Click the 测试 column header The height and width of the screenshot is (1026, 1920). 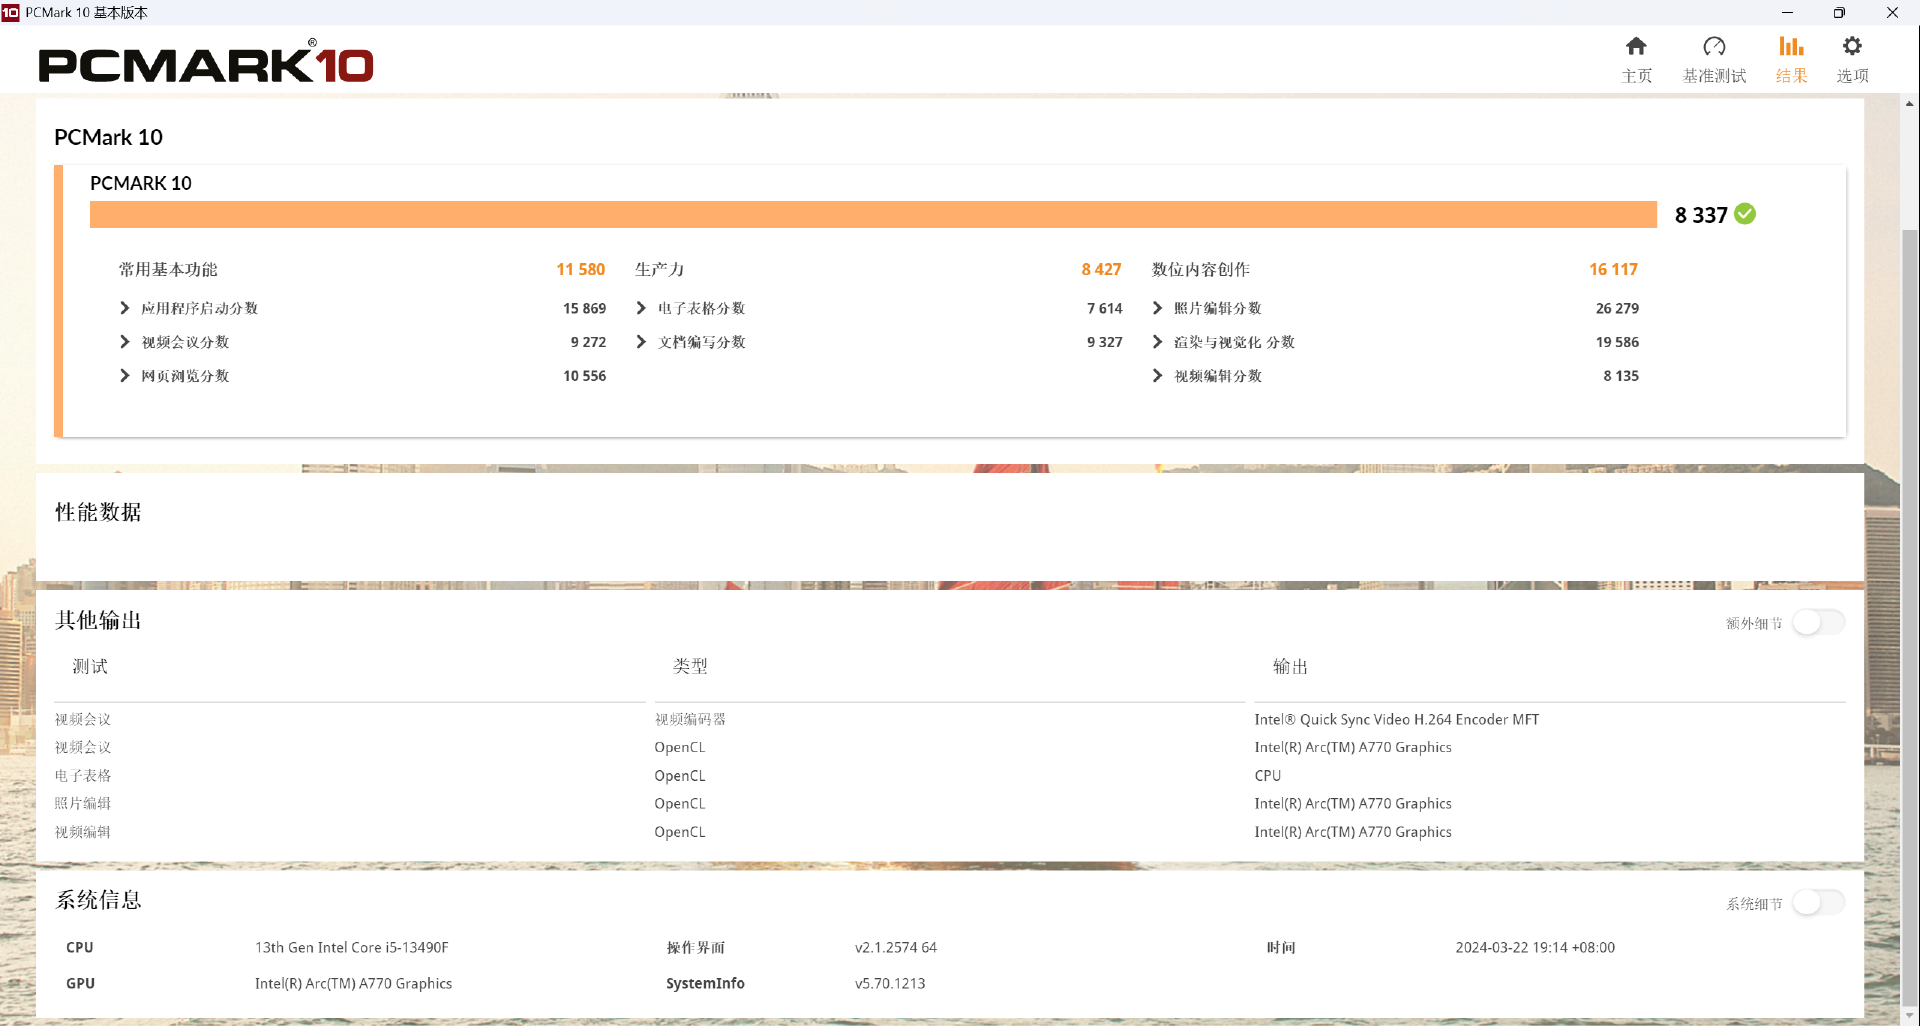90,666
